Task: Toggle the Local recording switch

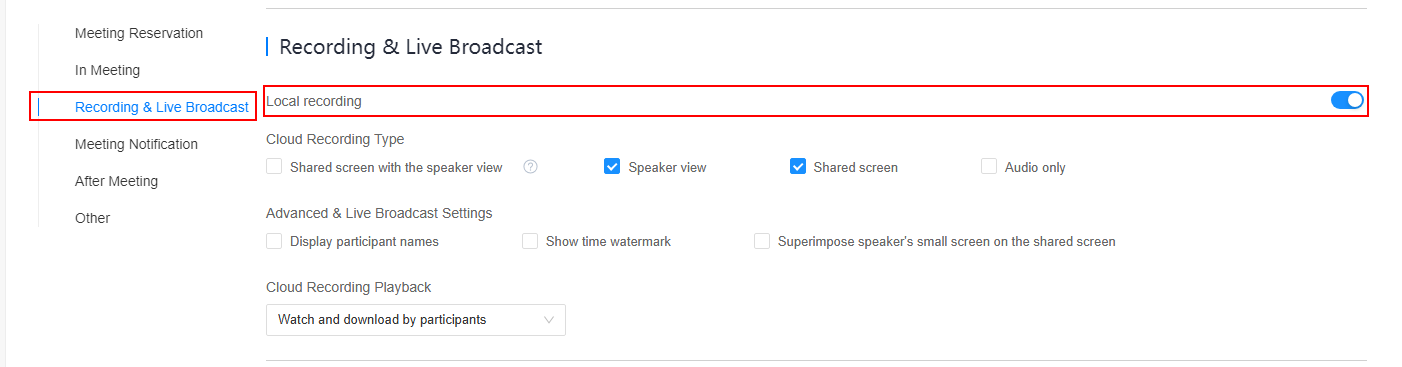Action: point(1347,100)
